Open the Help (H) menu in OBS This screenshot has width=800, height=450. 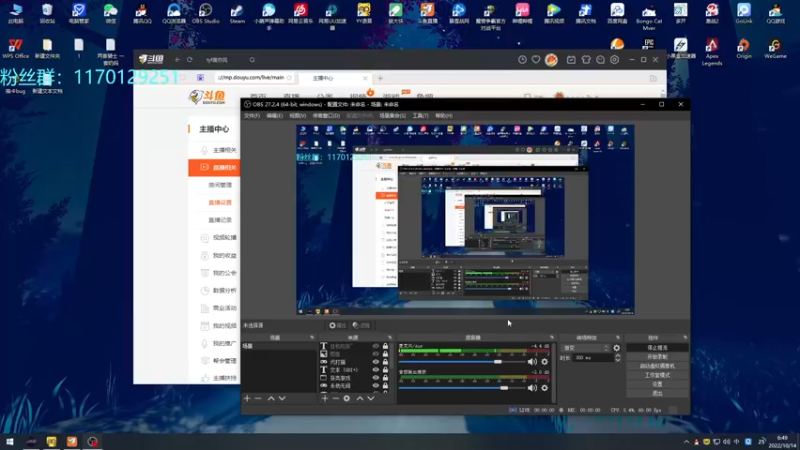tap(444, 116)
